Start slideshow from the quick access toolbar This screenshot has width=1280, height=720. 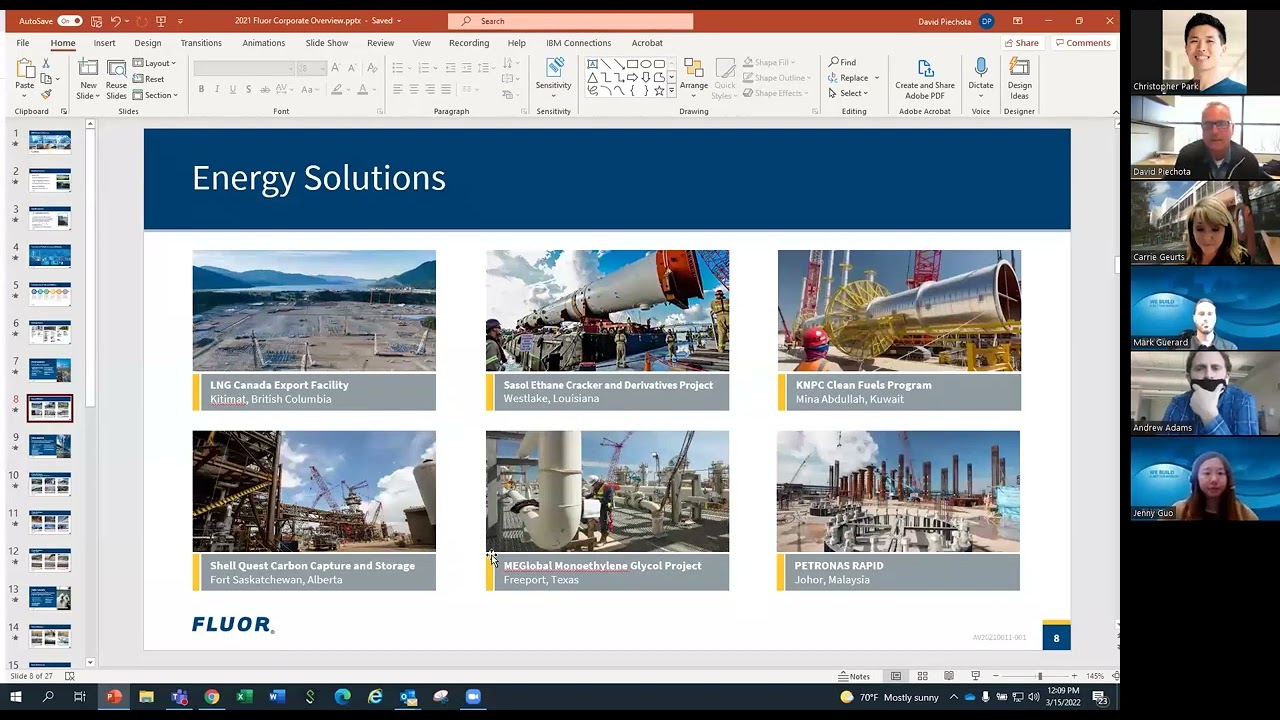tap(160, 21)
